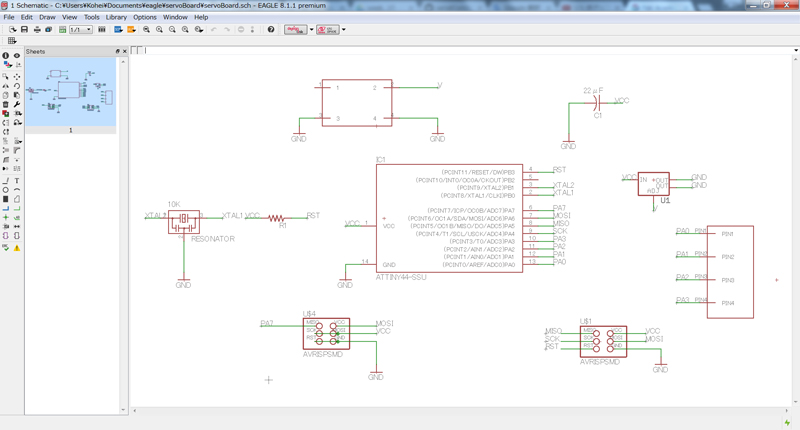Open the Draw menu

coord(47,17)
